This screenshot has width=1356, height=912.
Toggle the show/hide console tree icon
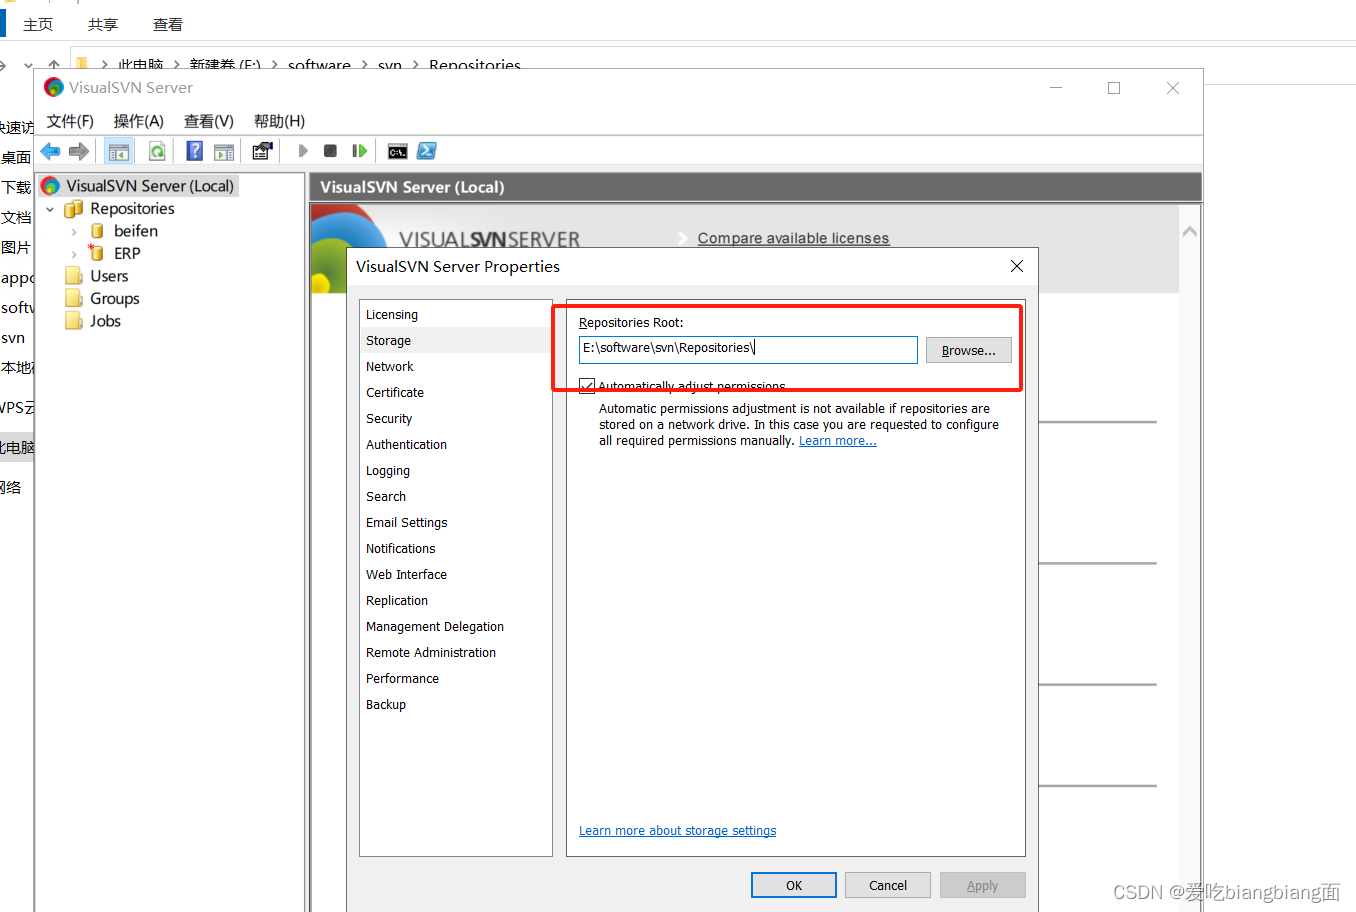click(119, 151)
